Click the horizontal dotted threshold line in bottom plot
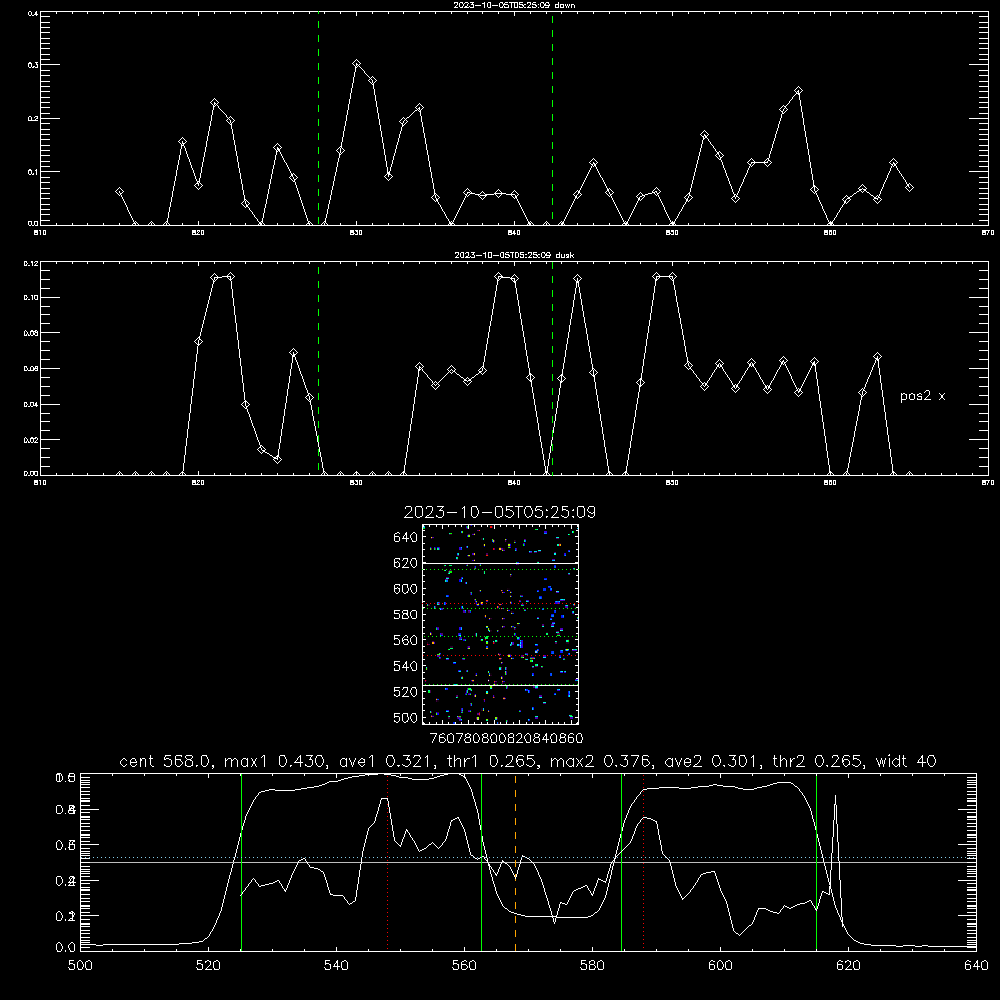The image size is (1000, 1000). click(528, 858)
